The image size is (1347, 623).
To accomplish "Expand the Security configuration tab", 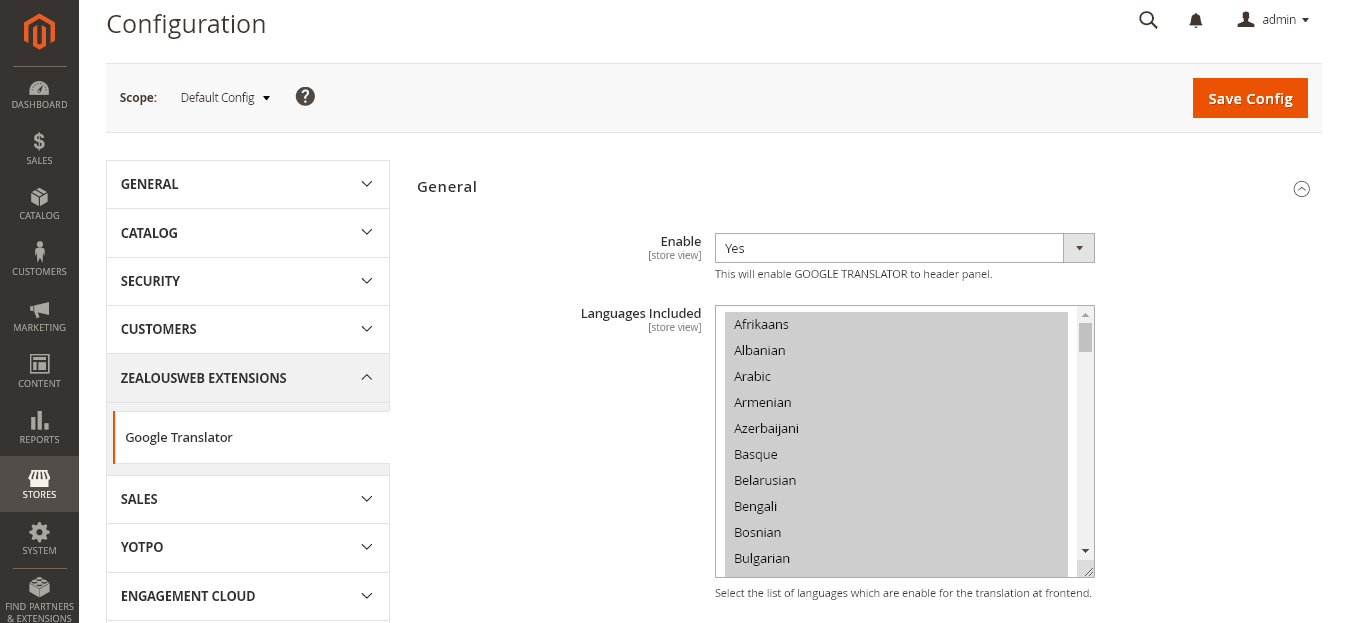I will point(247,281).
